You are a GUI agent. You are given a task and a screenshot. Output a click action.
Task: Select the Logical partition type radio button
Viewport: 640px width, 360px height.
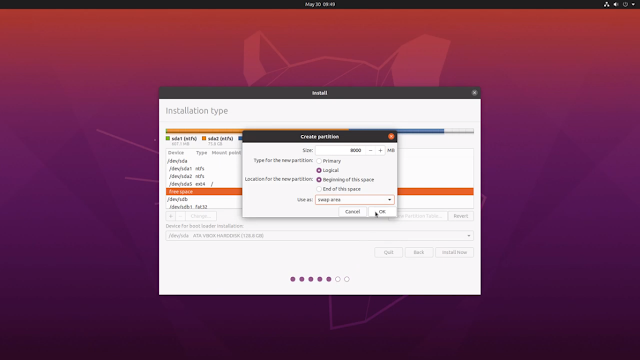[319, 170]
